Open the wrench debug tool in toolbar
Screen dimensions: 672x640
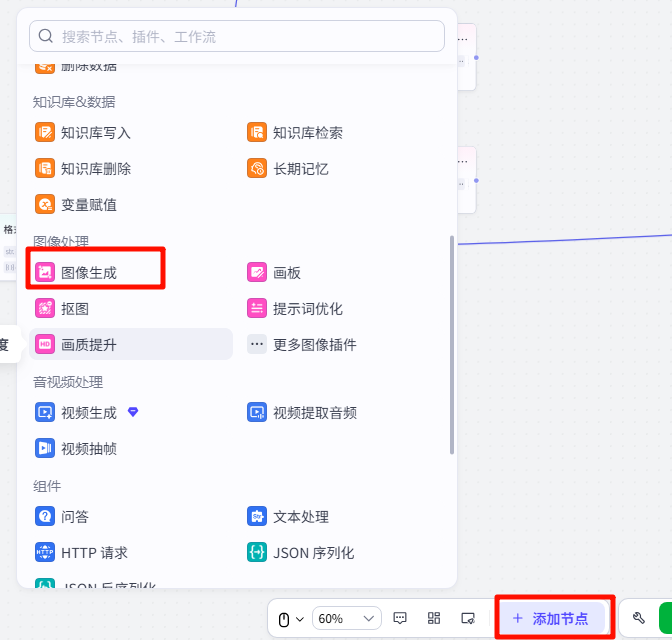click(638, 618)
